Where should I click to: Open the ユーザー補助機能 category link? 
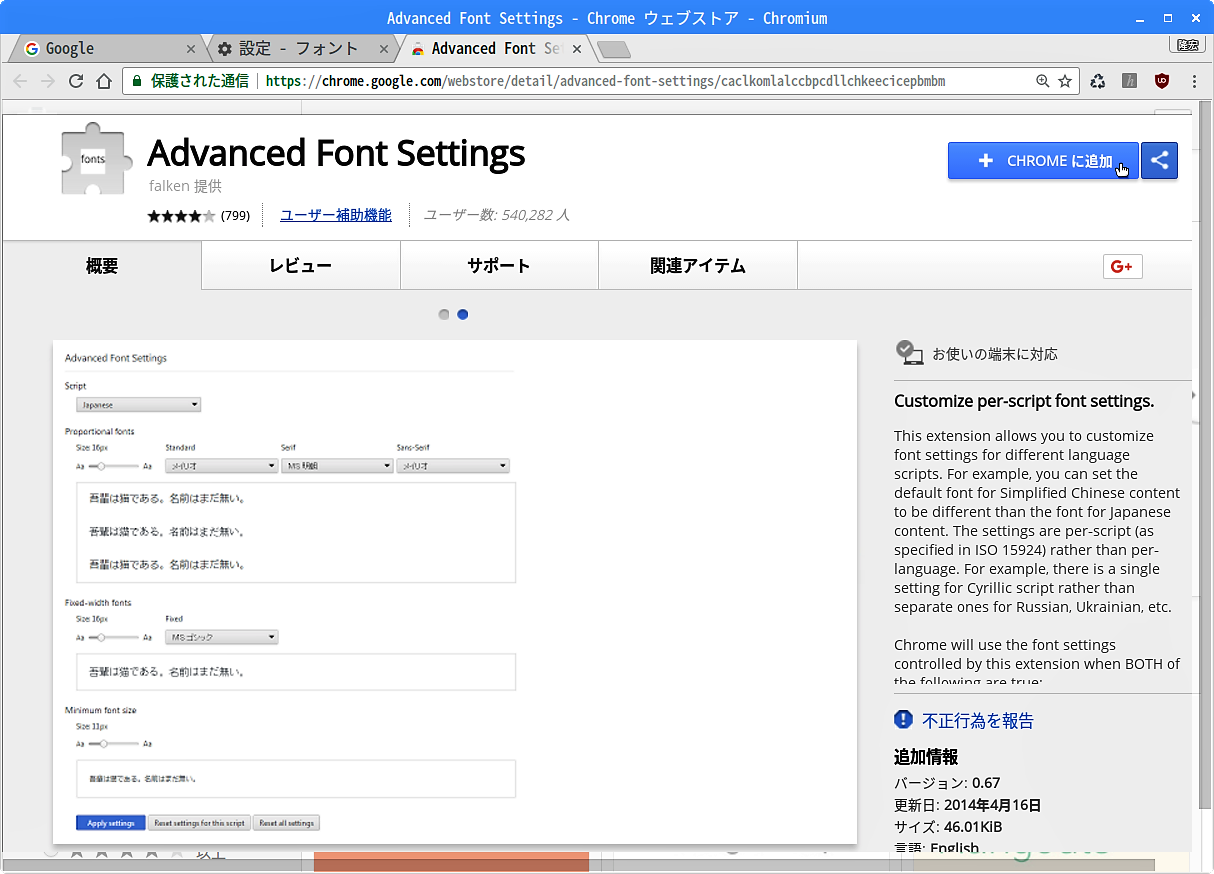tap(336, 215)
